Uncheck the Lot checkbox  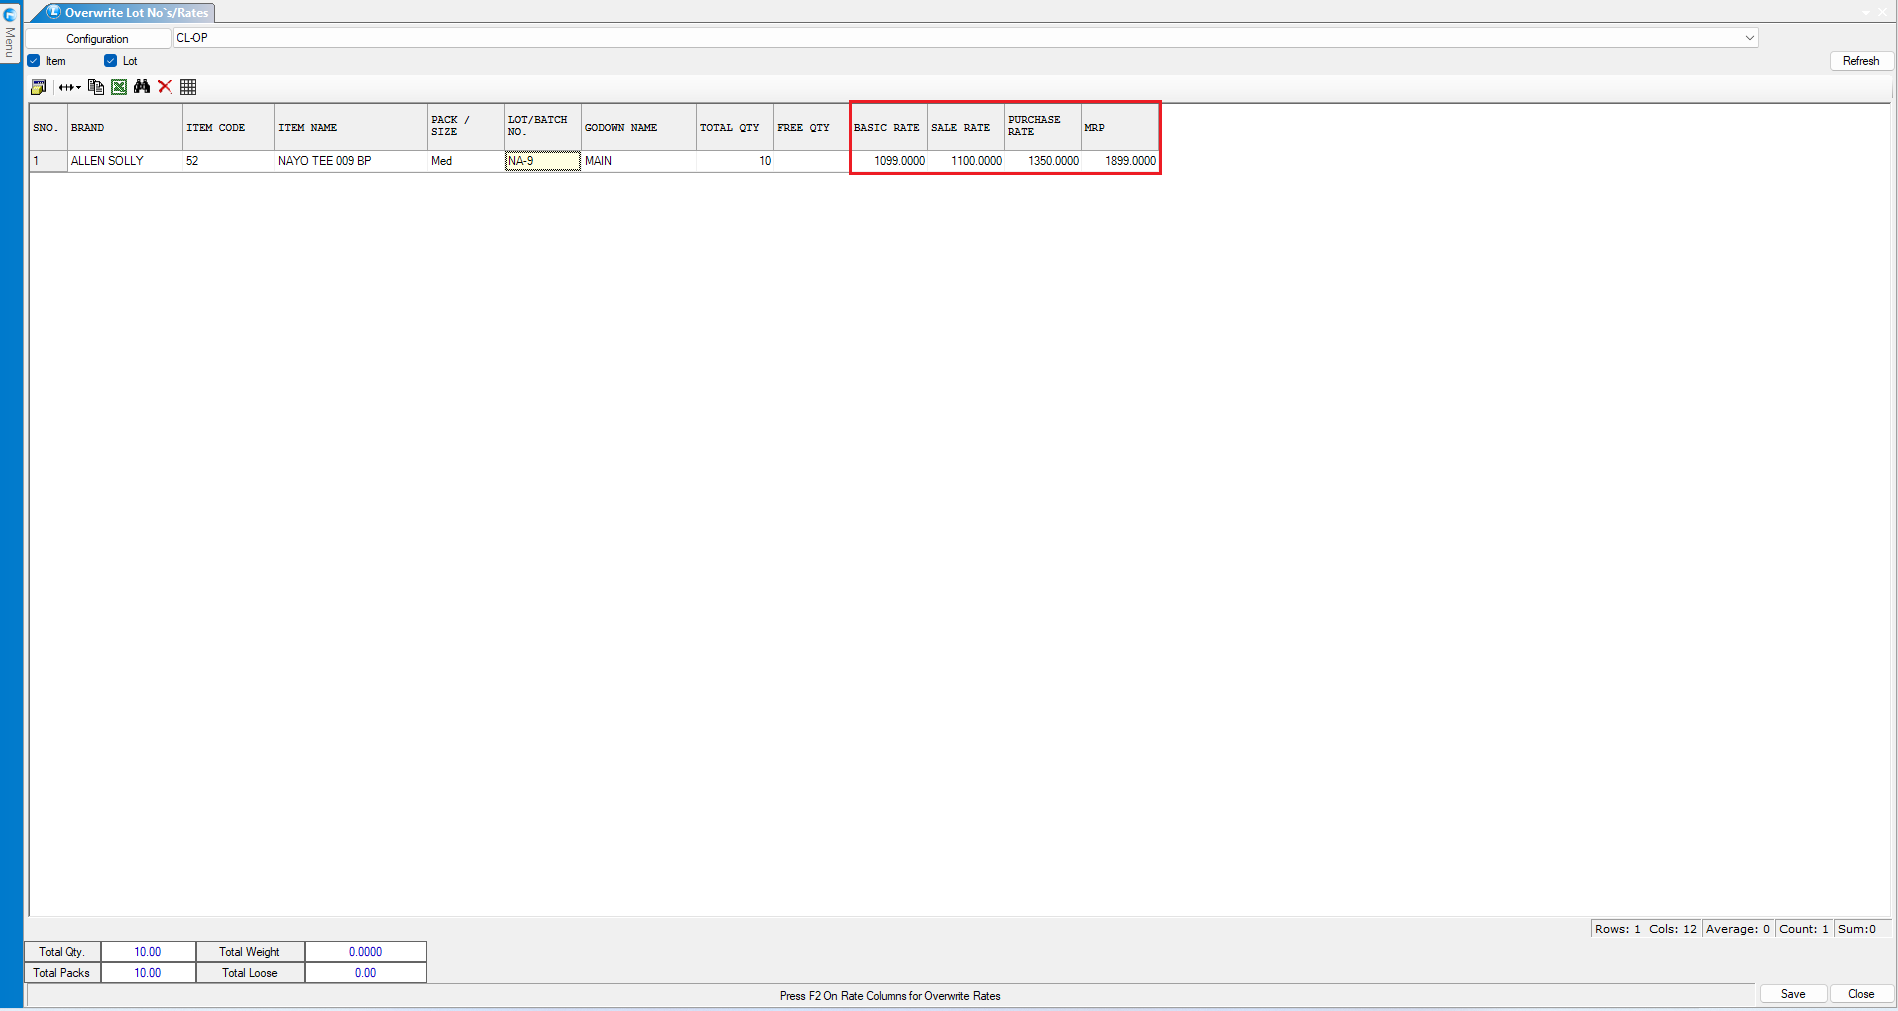111,61
